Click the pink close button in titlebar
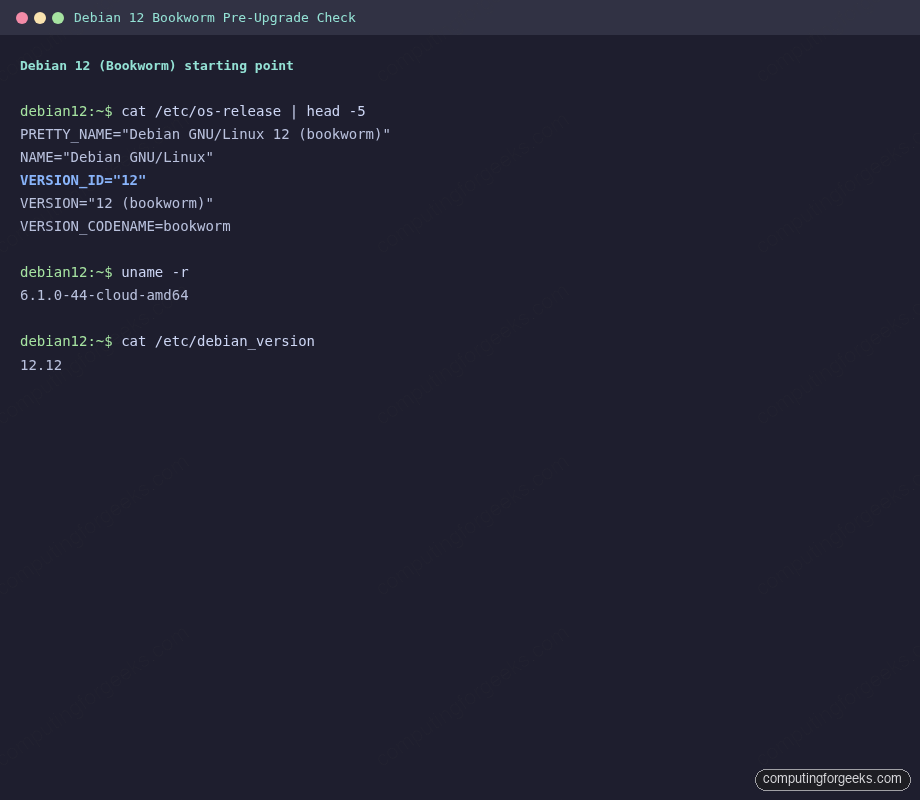 pos(22,17)
